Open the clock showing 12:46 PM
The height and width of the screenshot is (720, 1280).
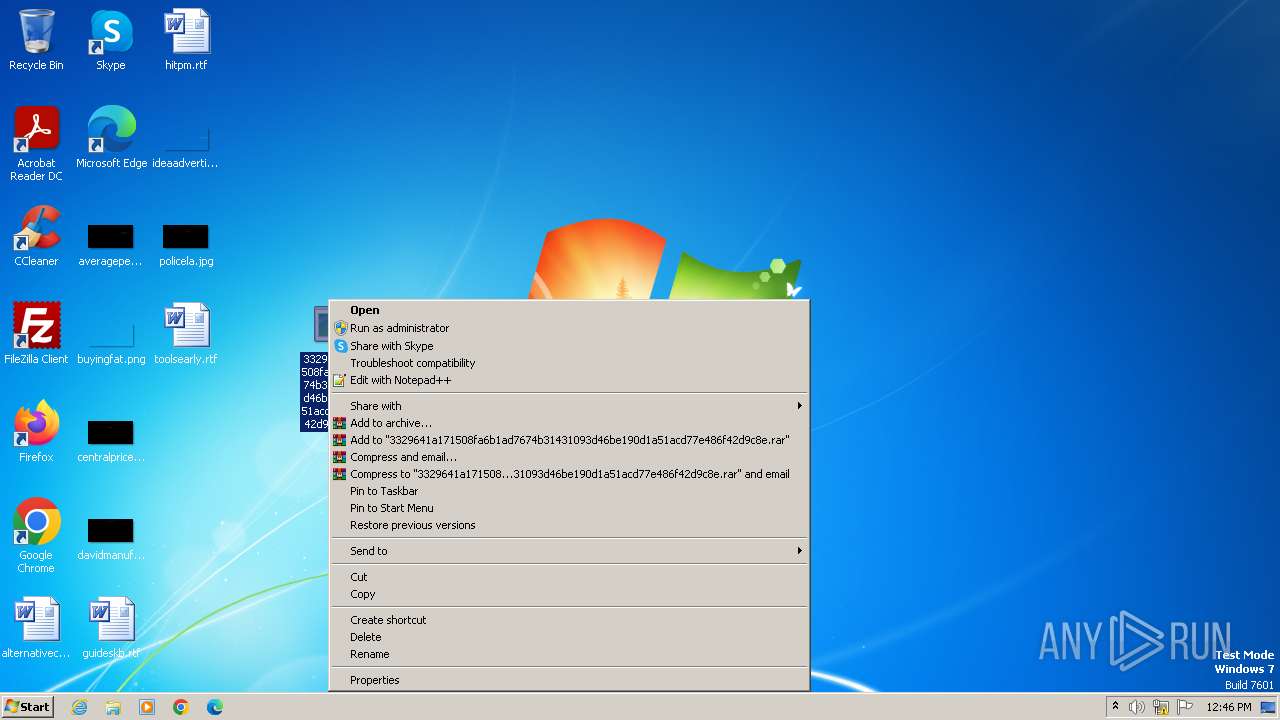pos(1229,707)
